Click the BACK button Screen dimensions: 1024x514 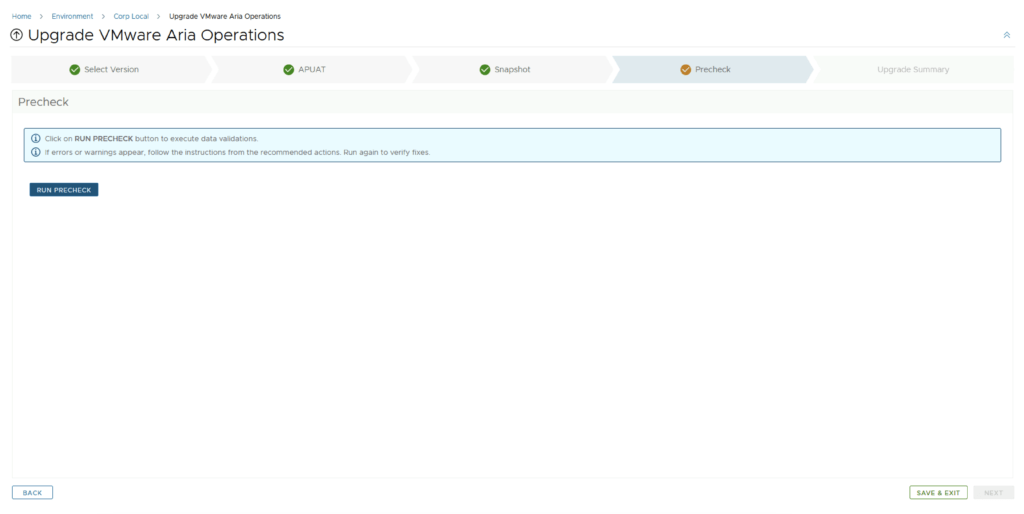(x=32, y=493)
